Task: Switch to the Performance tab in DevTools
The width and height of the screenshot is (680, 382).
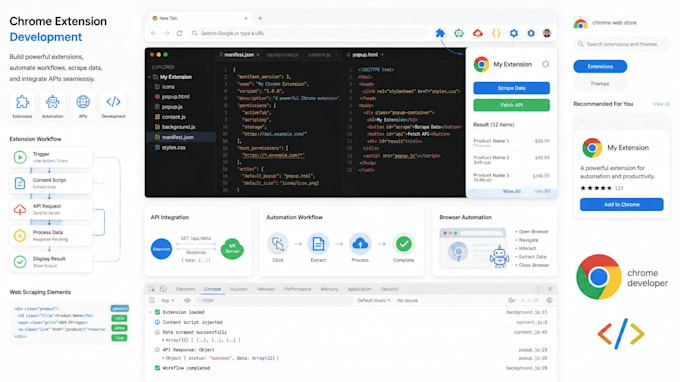Action: click(x=298, y=289)
